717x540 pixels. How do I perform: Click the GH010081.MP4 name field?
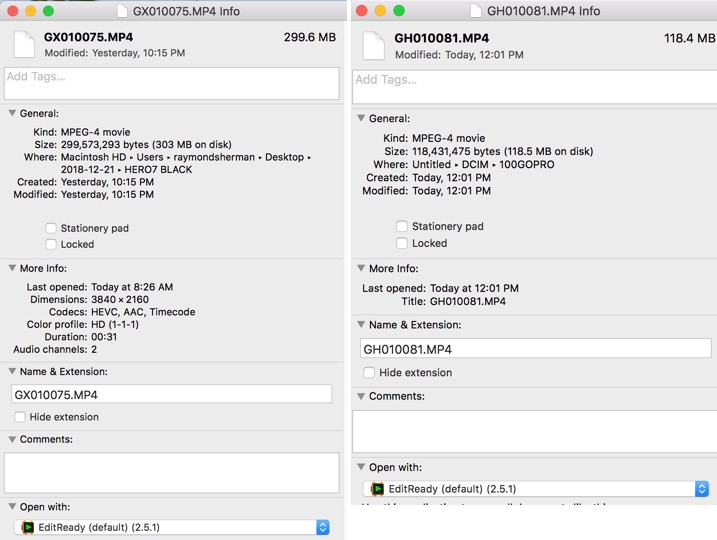(x=535, y=349)
